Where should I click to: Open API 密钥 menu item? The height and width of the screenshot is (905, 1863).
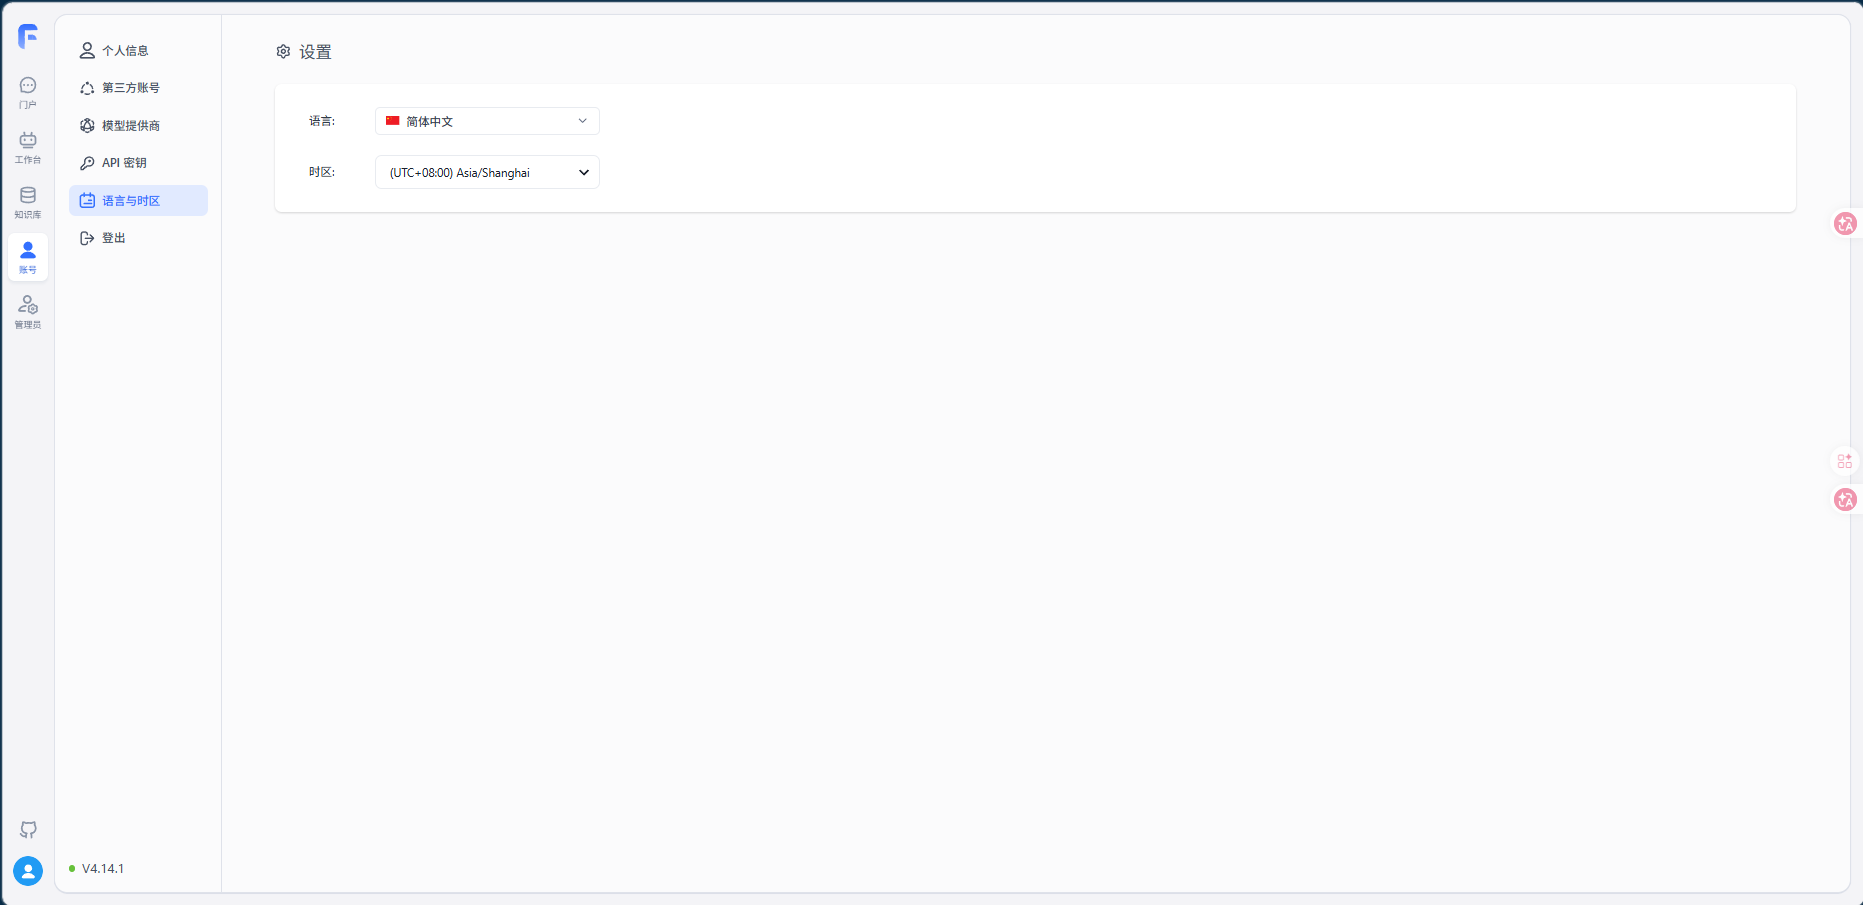138,163
